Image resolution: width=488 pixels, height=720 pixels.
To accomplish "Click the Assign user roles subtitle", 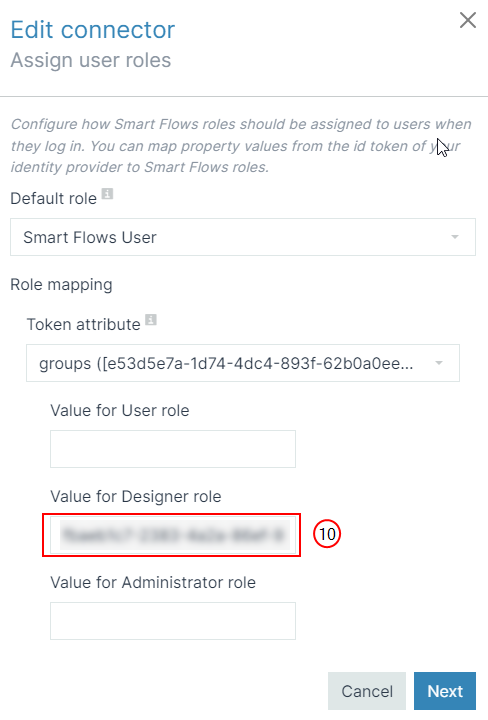I will pyautogui.click(x=91, y=60).
